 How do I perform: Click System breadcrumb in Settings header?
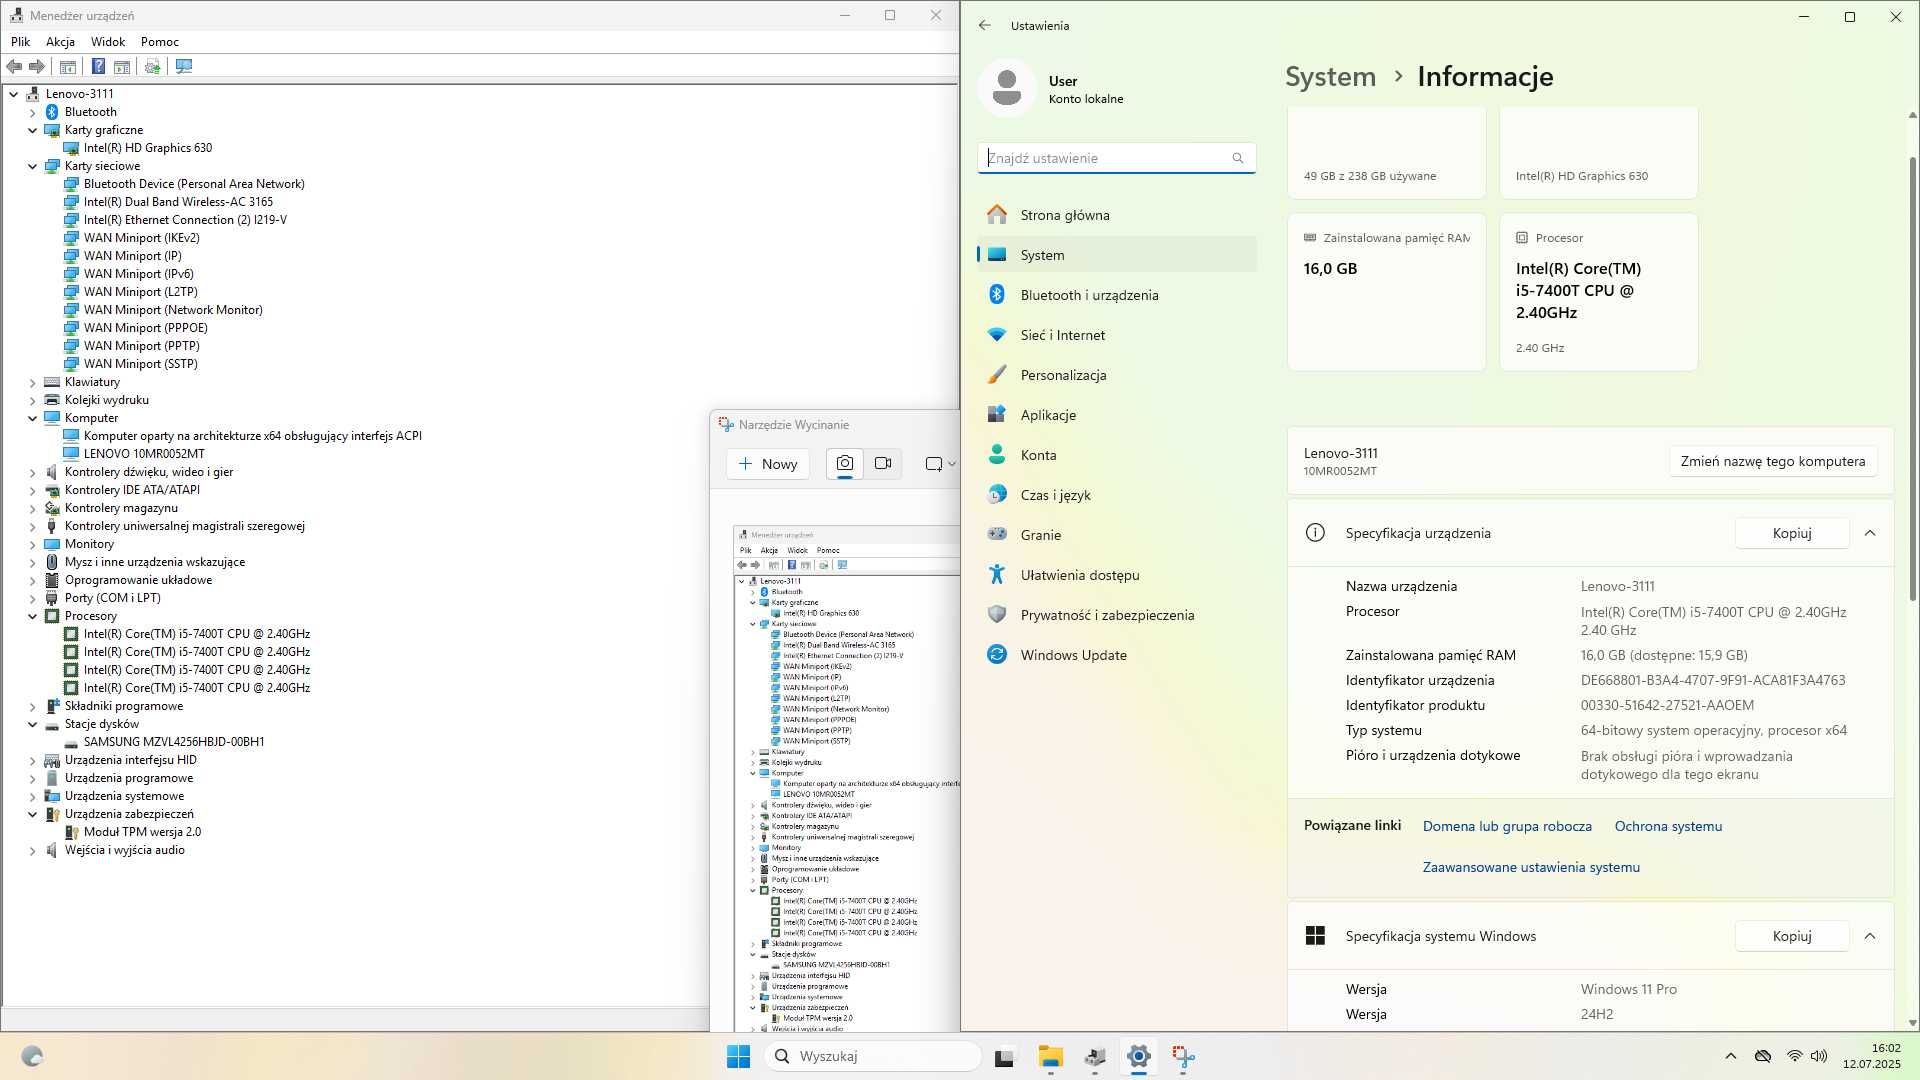click(x=1330, y=77)
